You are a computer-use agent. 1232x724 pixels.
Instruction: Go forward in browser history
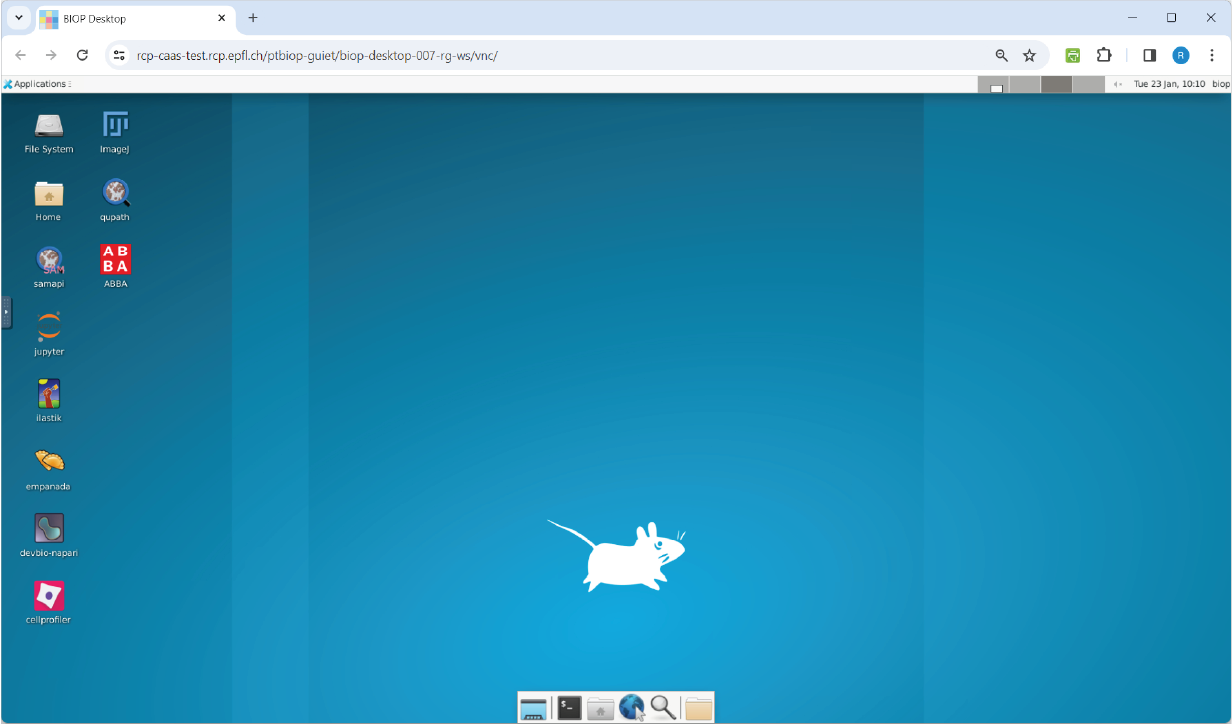pyautogui.click(x=51, y=55)
